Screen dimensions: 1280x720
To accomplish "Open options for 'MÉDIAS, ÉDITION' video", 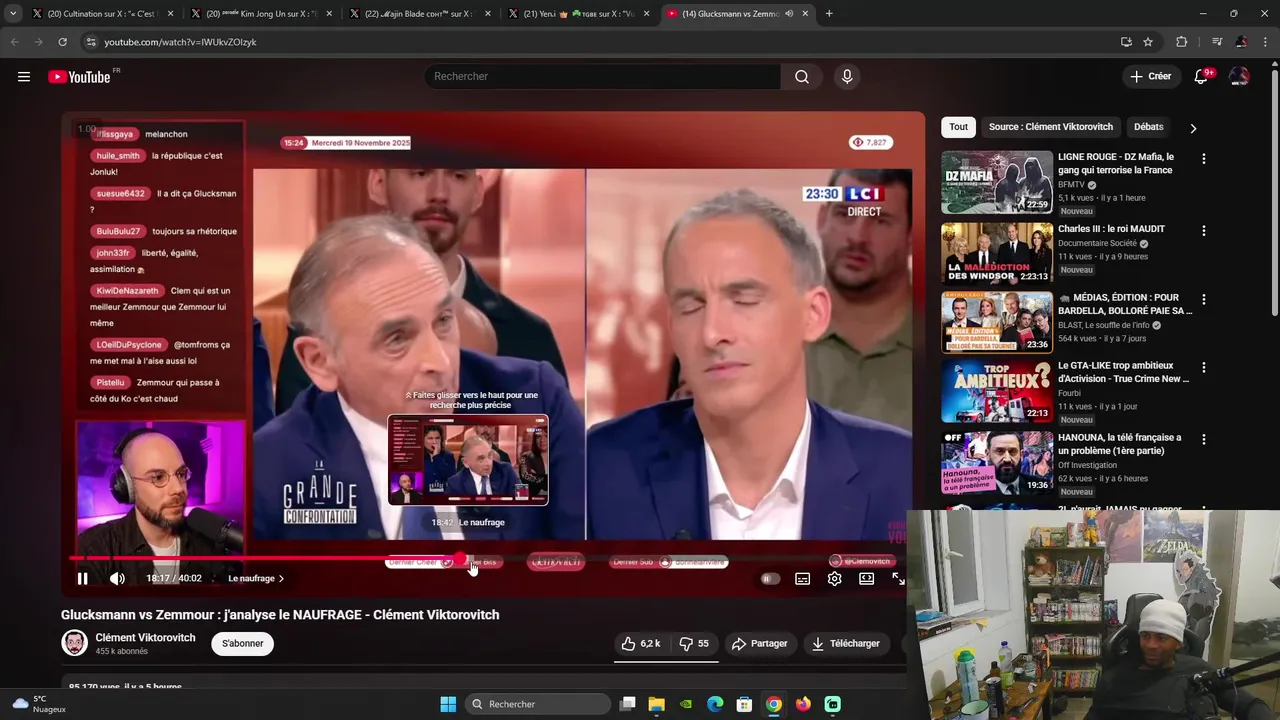I will point(1203,299).
